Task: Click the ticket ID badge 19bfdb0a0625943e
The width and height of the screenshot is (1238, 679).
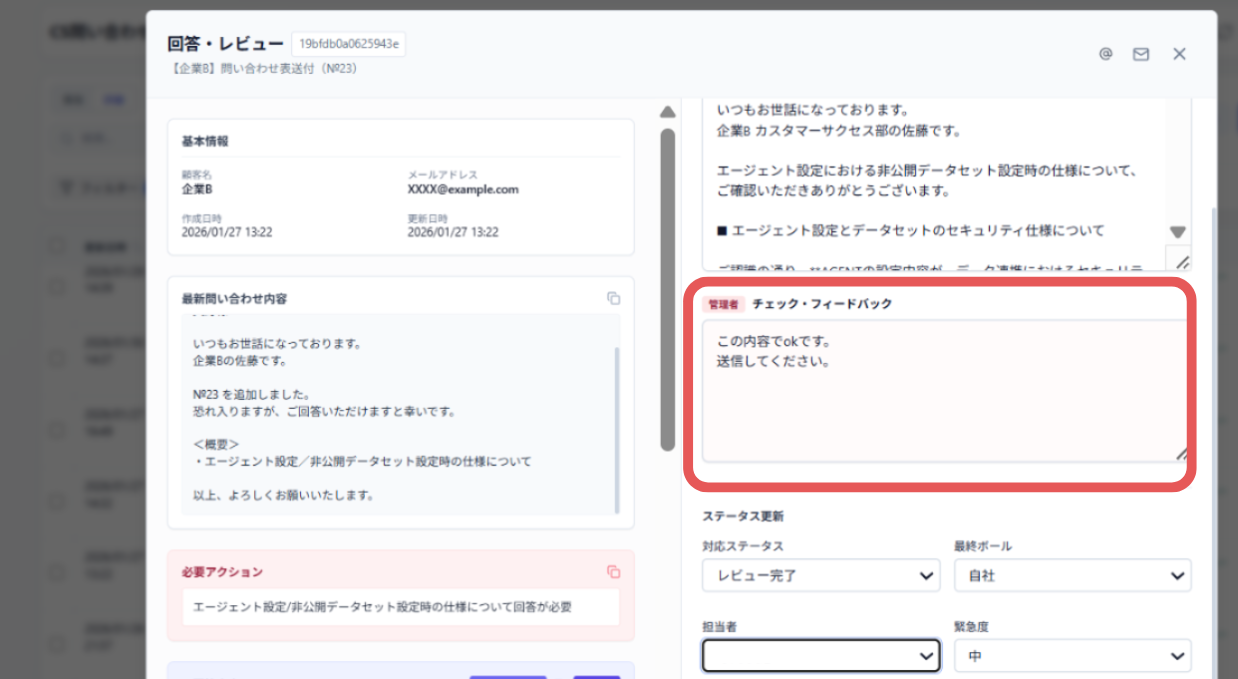Action: 349,45
